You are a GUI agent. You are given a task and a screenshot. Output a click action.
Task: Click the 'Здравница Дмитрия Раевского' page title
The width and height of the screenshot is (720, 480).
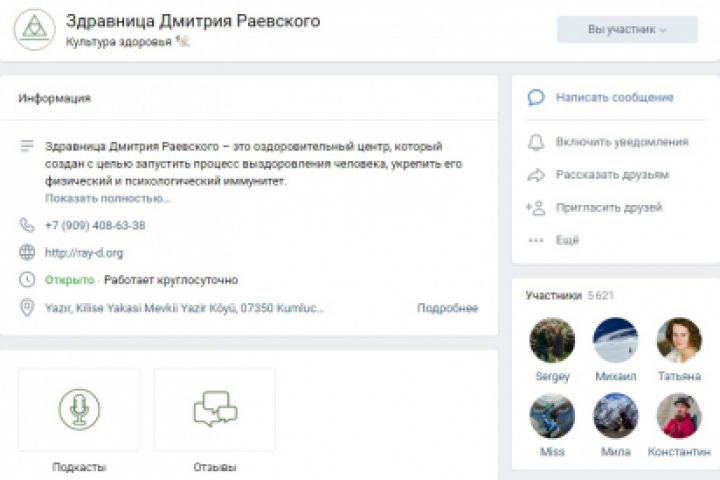[193, 22]
